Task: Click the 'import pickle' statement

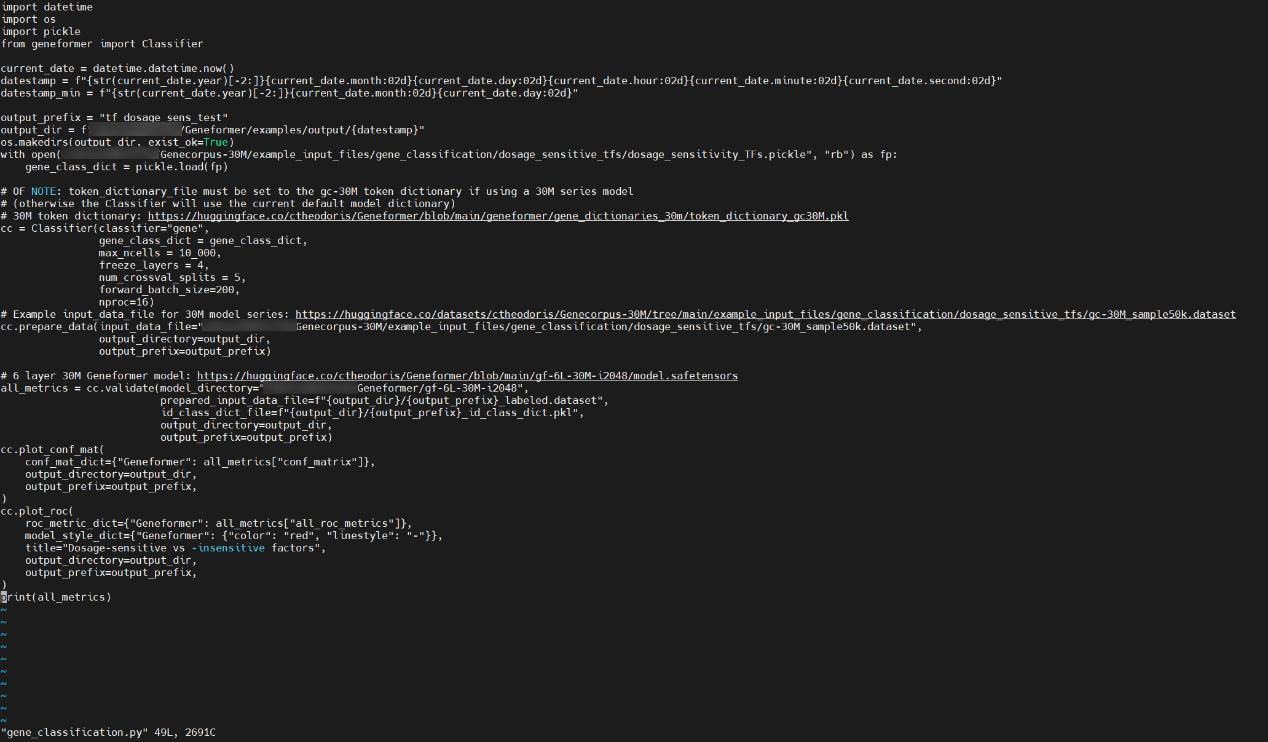Action: point(41,32)
